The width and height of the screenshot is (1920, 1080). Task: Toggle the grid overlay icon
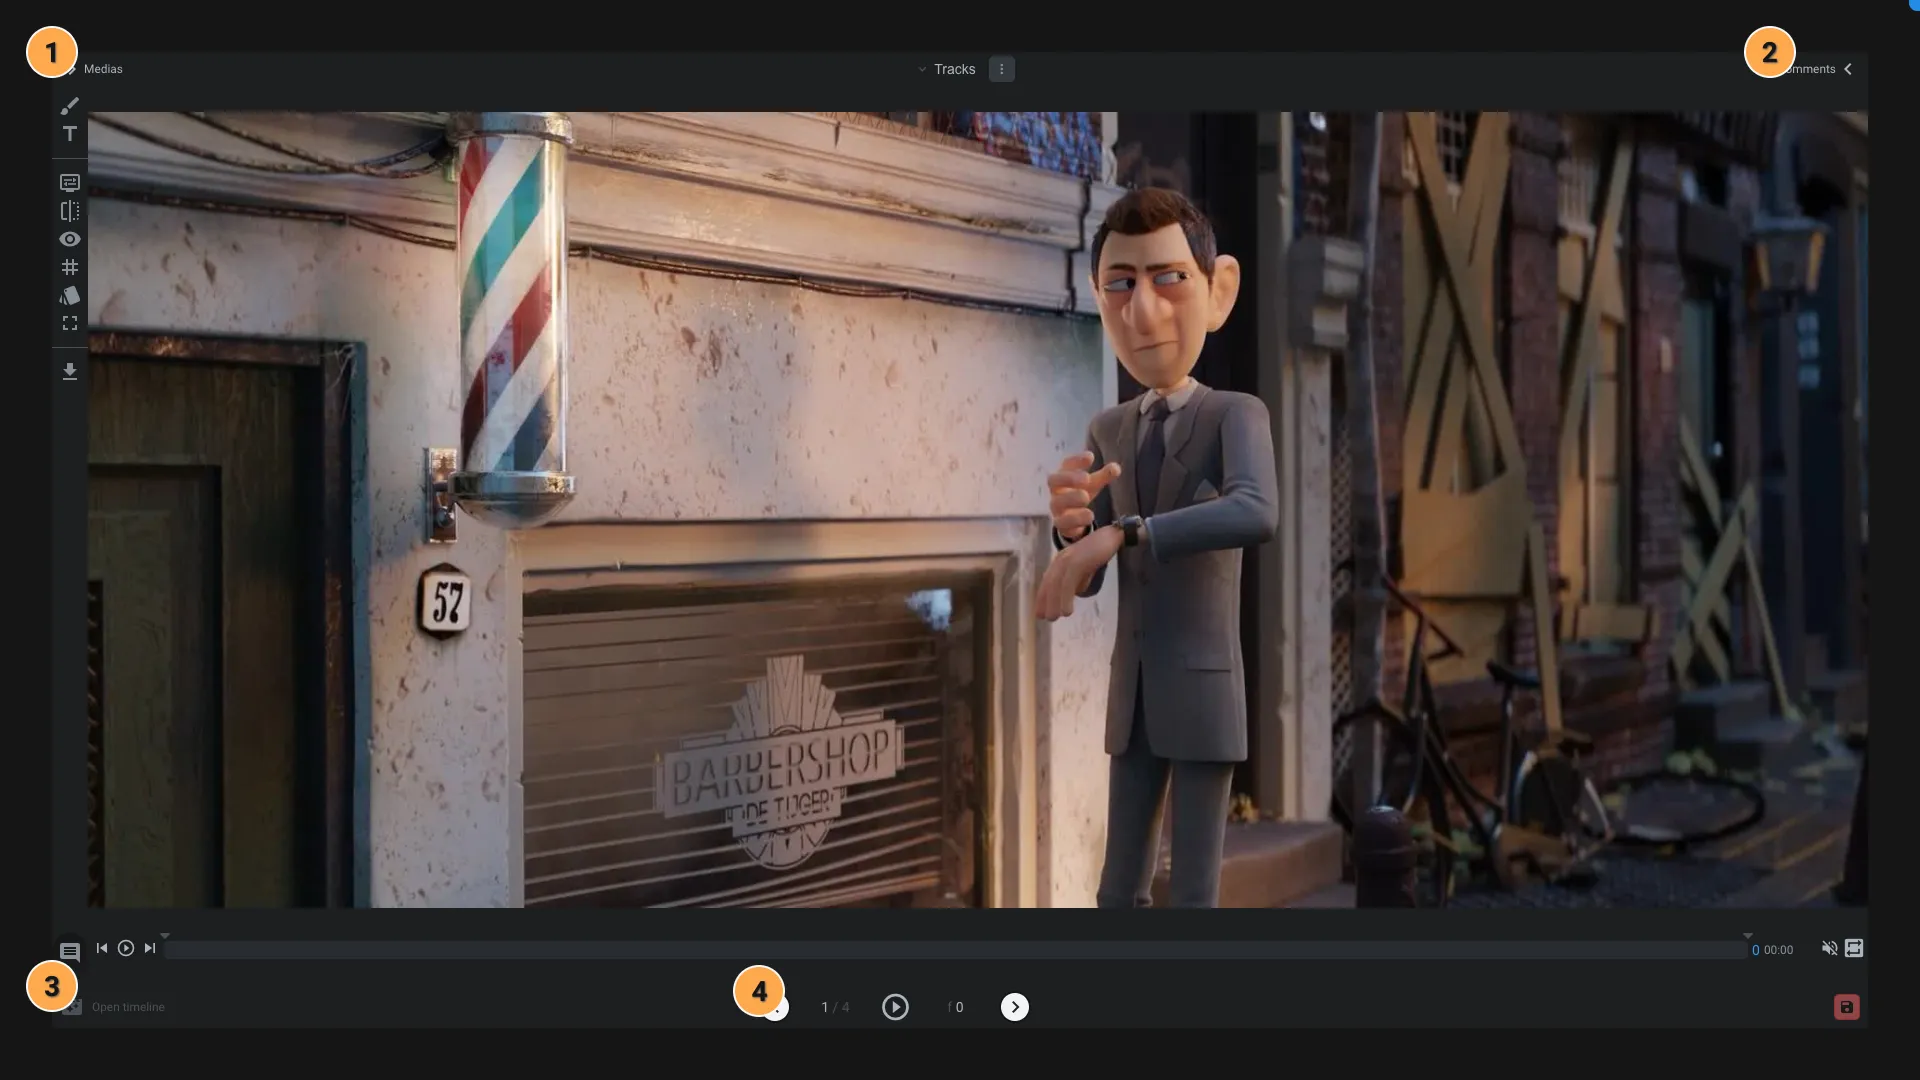(x=70, y=267)
